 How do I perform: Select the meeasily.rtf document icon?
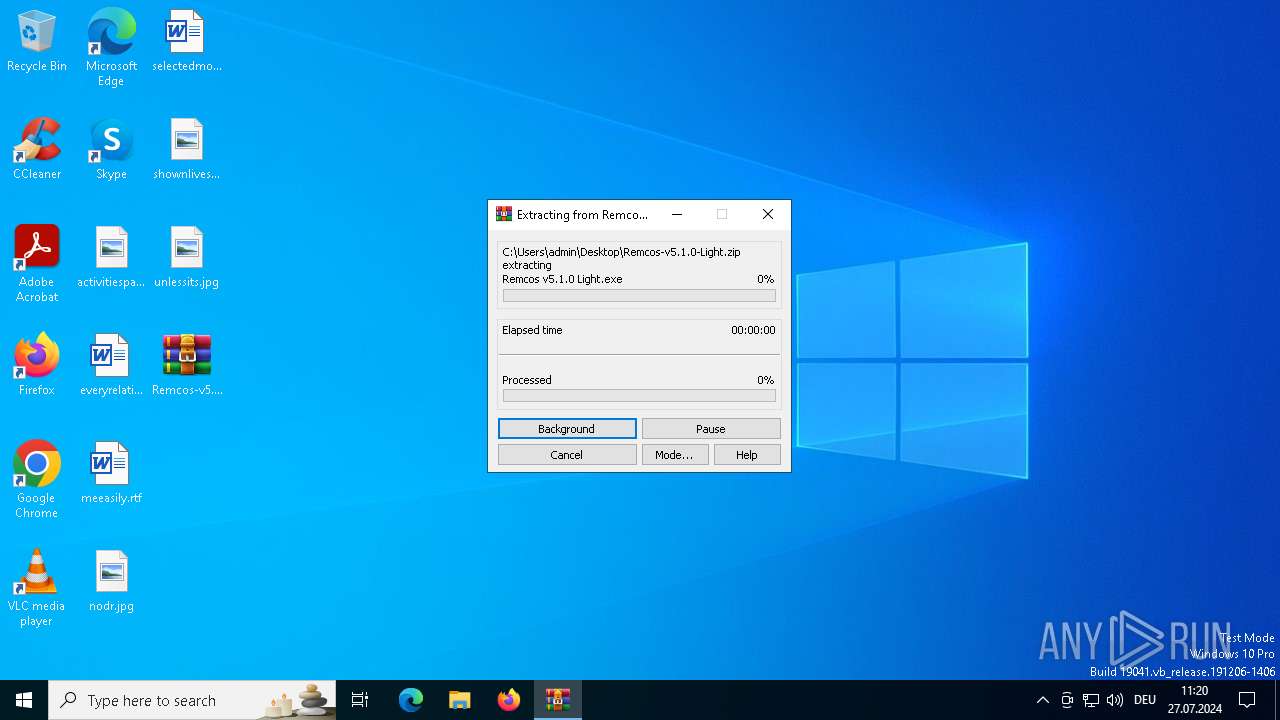pyautogui.click(x=111, y=474)
